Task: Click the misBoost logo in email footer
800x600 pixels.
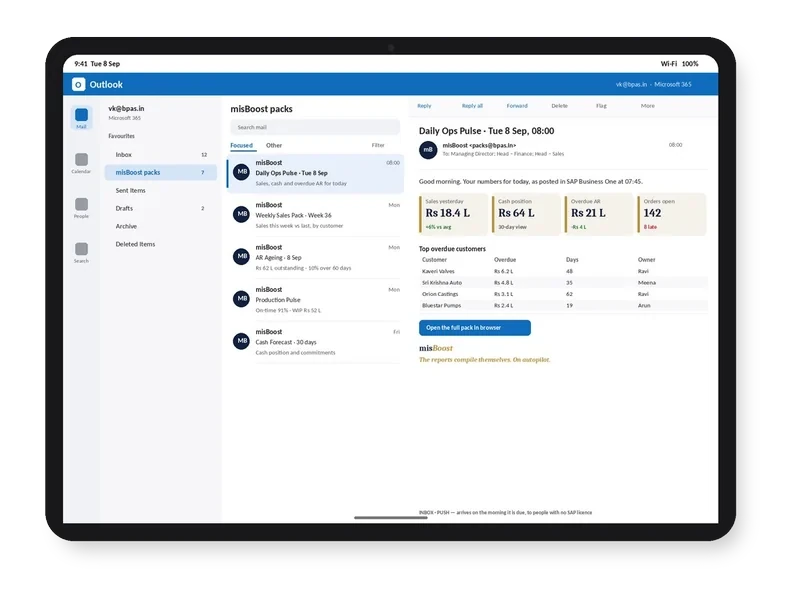Action: point(436,348)
